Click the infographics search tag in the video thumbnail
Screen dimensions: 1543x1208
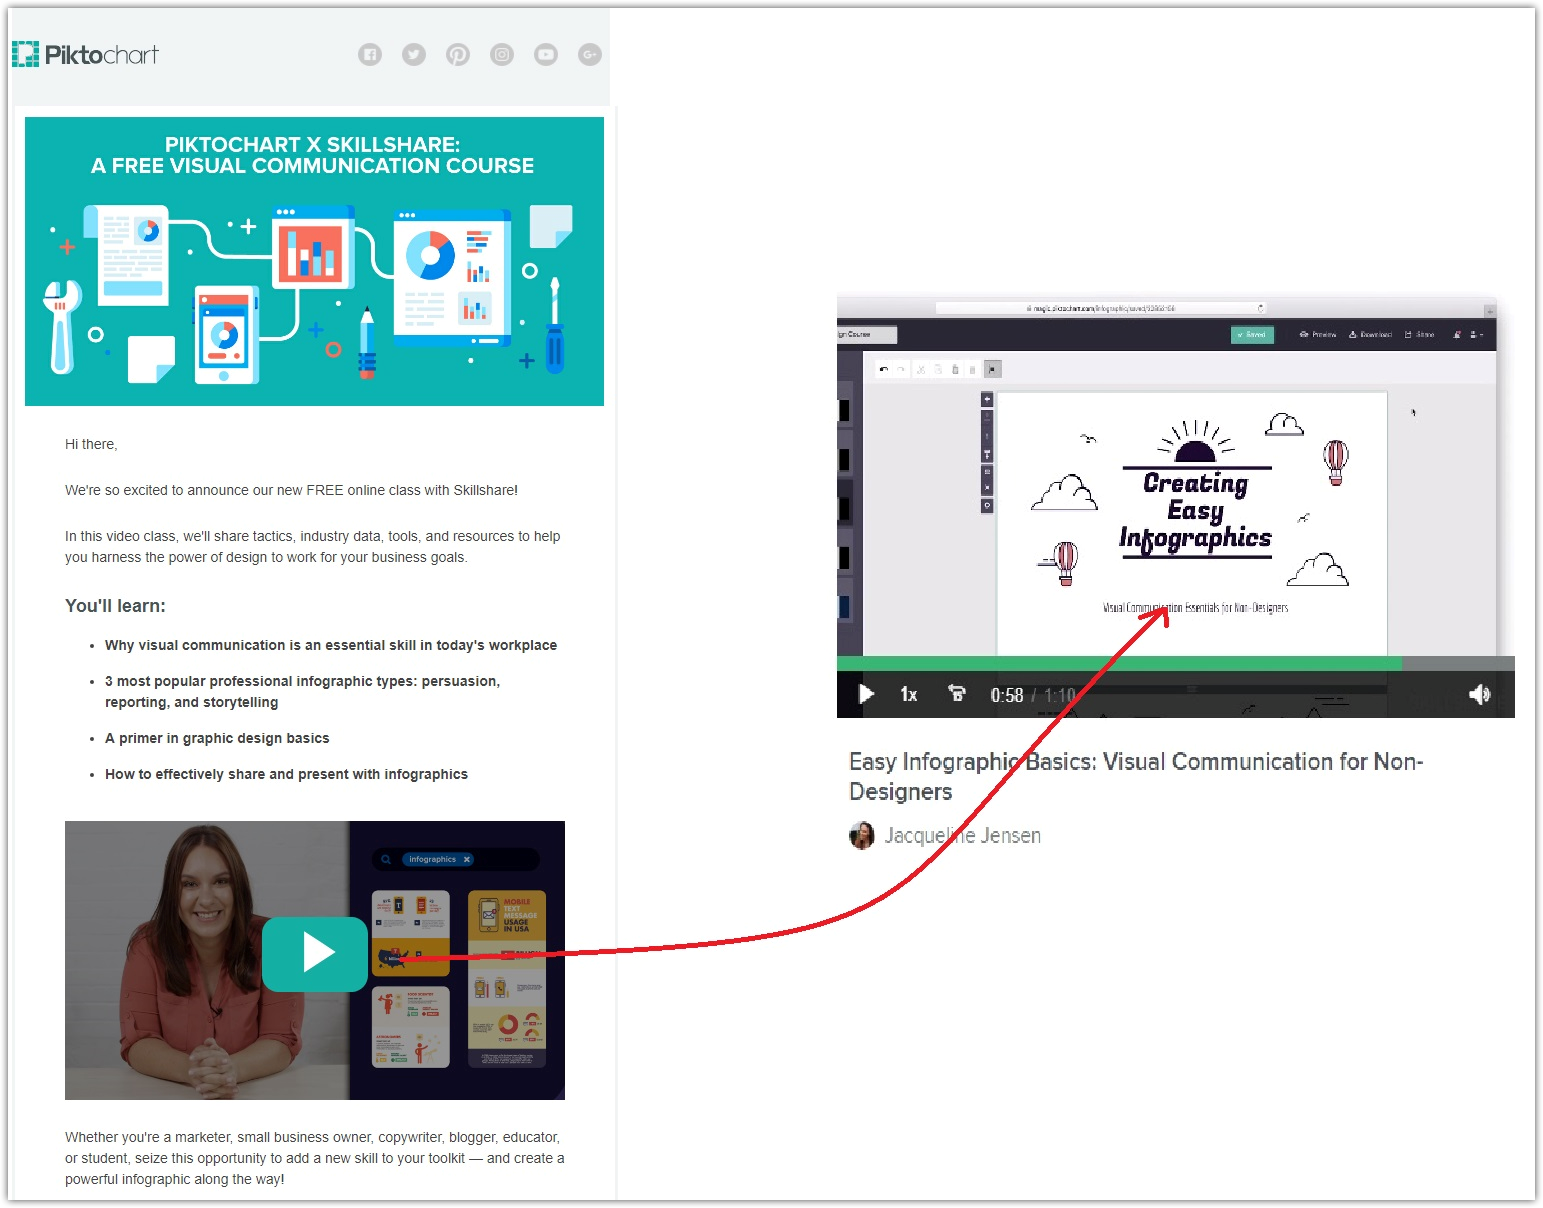pyautogui.click(x=438, y=859)
